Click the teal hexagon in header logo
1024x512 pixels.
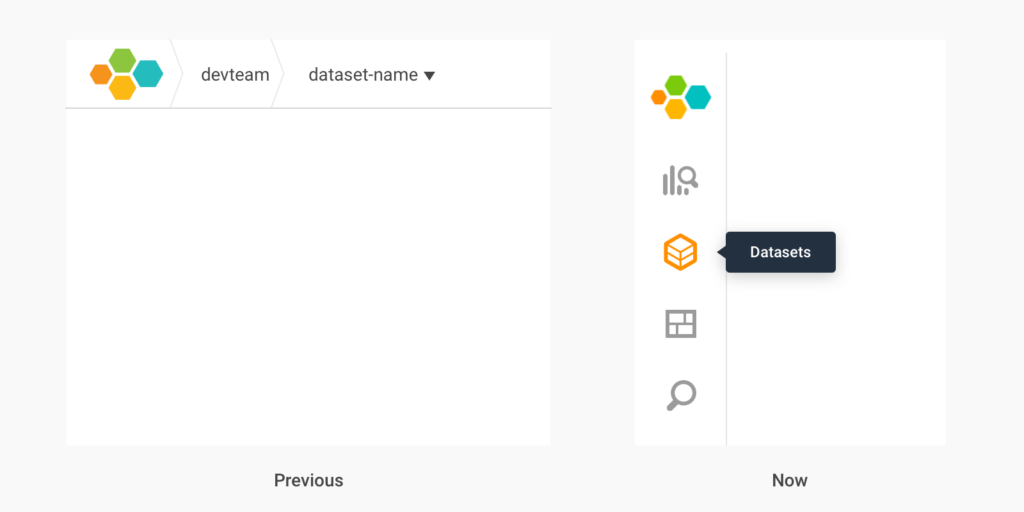tap(148, 74)
